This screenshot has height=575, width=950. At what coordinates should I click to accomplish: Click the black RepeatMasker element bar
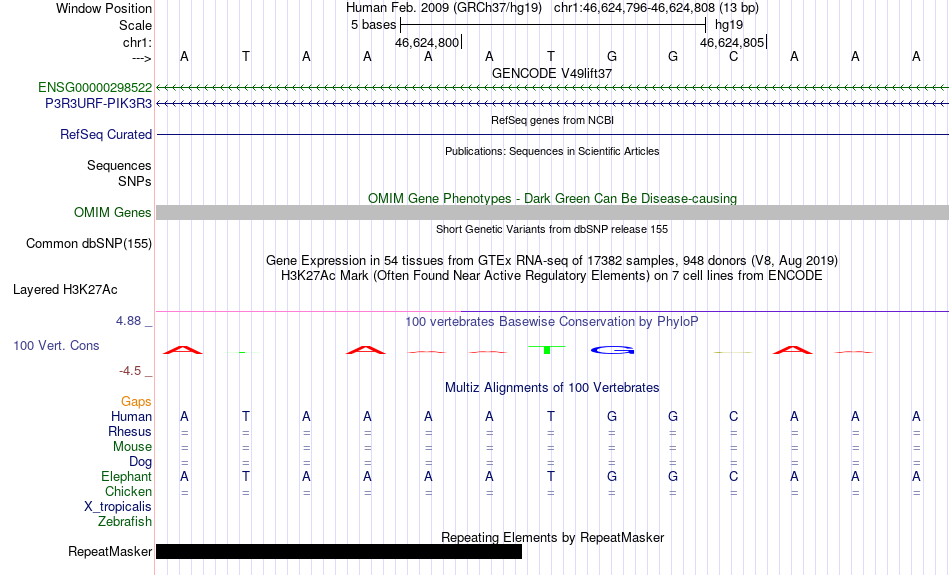coord(339,551)
